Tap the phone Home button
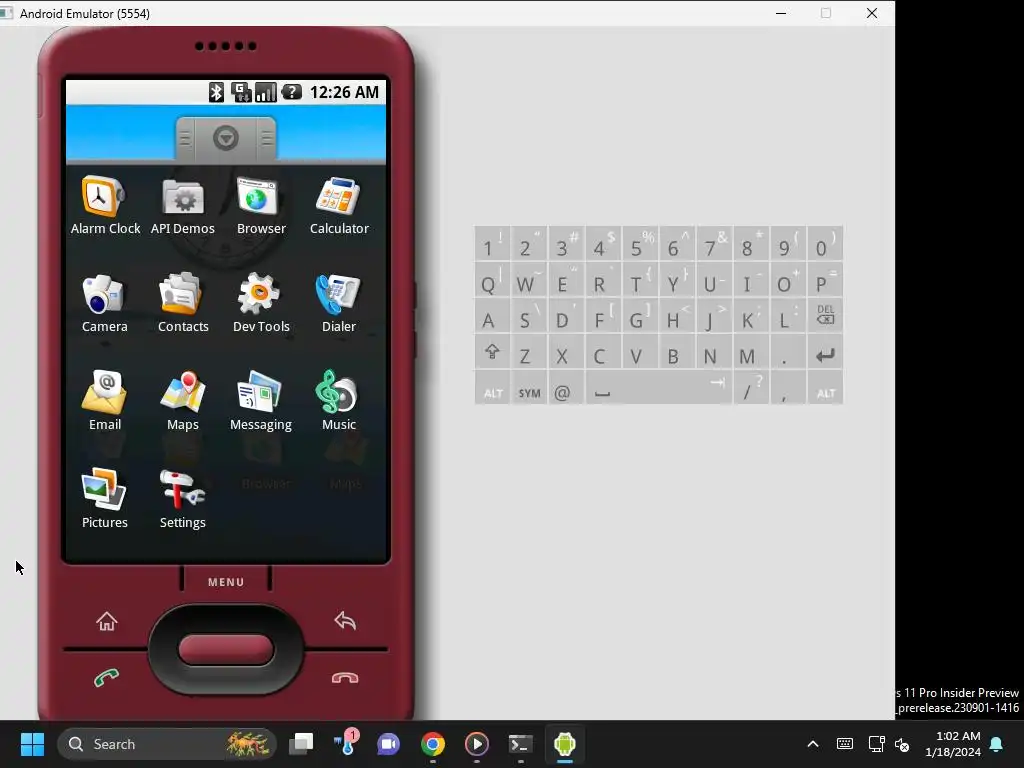 106,621
